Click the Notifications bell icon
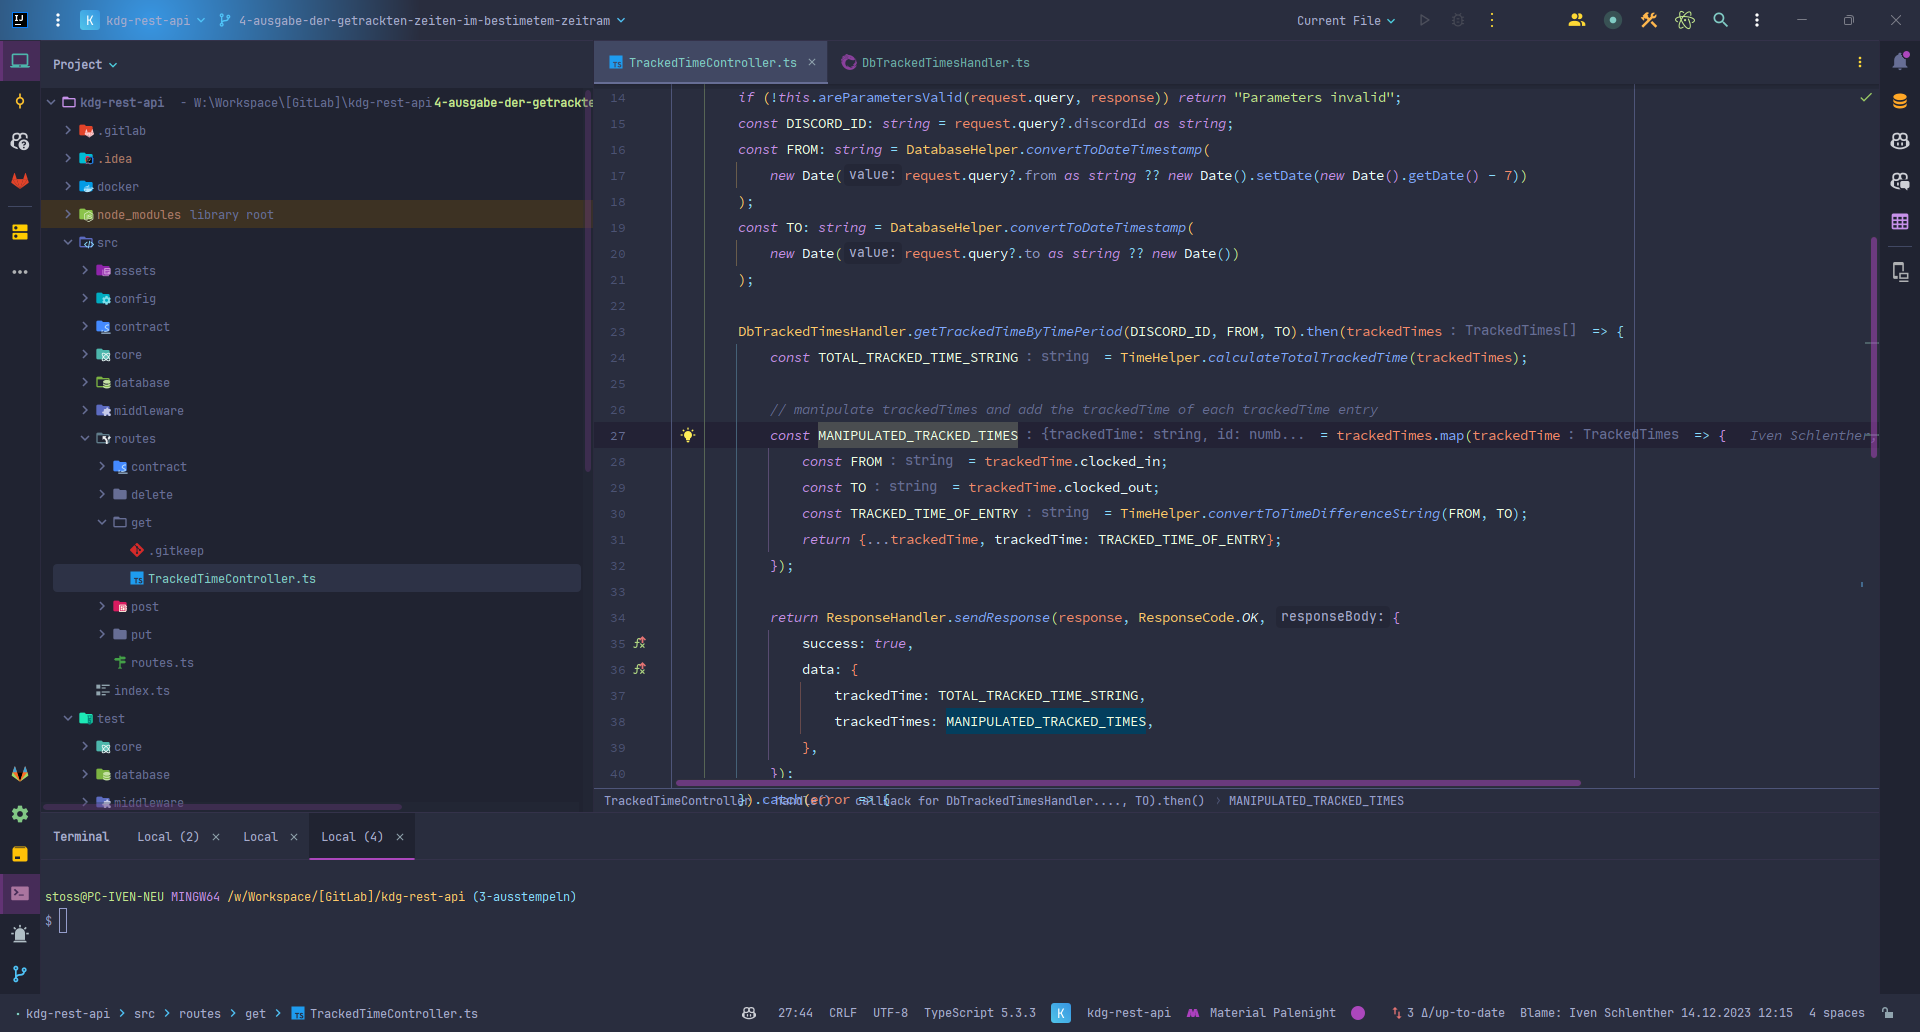 point(1900,62)
